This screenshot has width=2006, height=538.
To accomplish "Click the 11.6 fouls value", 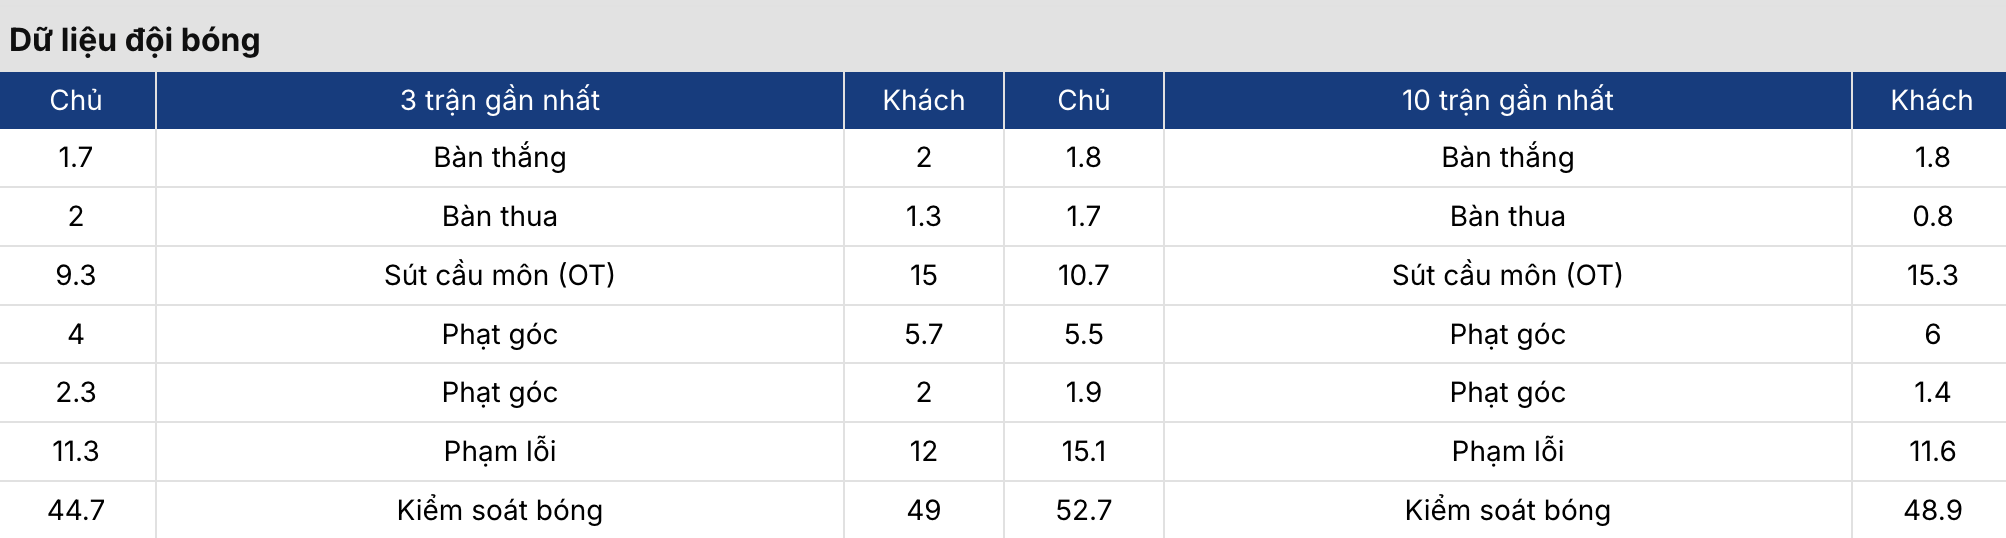I will [1932, 451].
